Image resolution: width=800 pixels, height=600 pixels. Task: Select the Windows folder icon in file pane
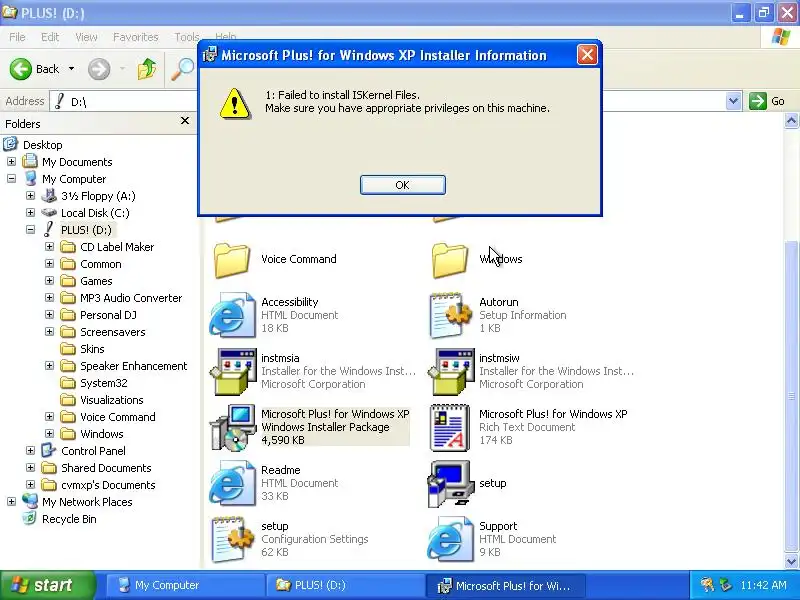coord(450,260)
